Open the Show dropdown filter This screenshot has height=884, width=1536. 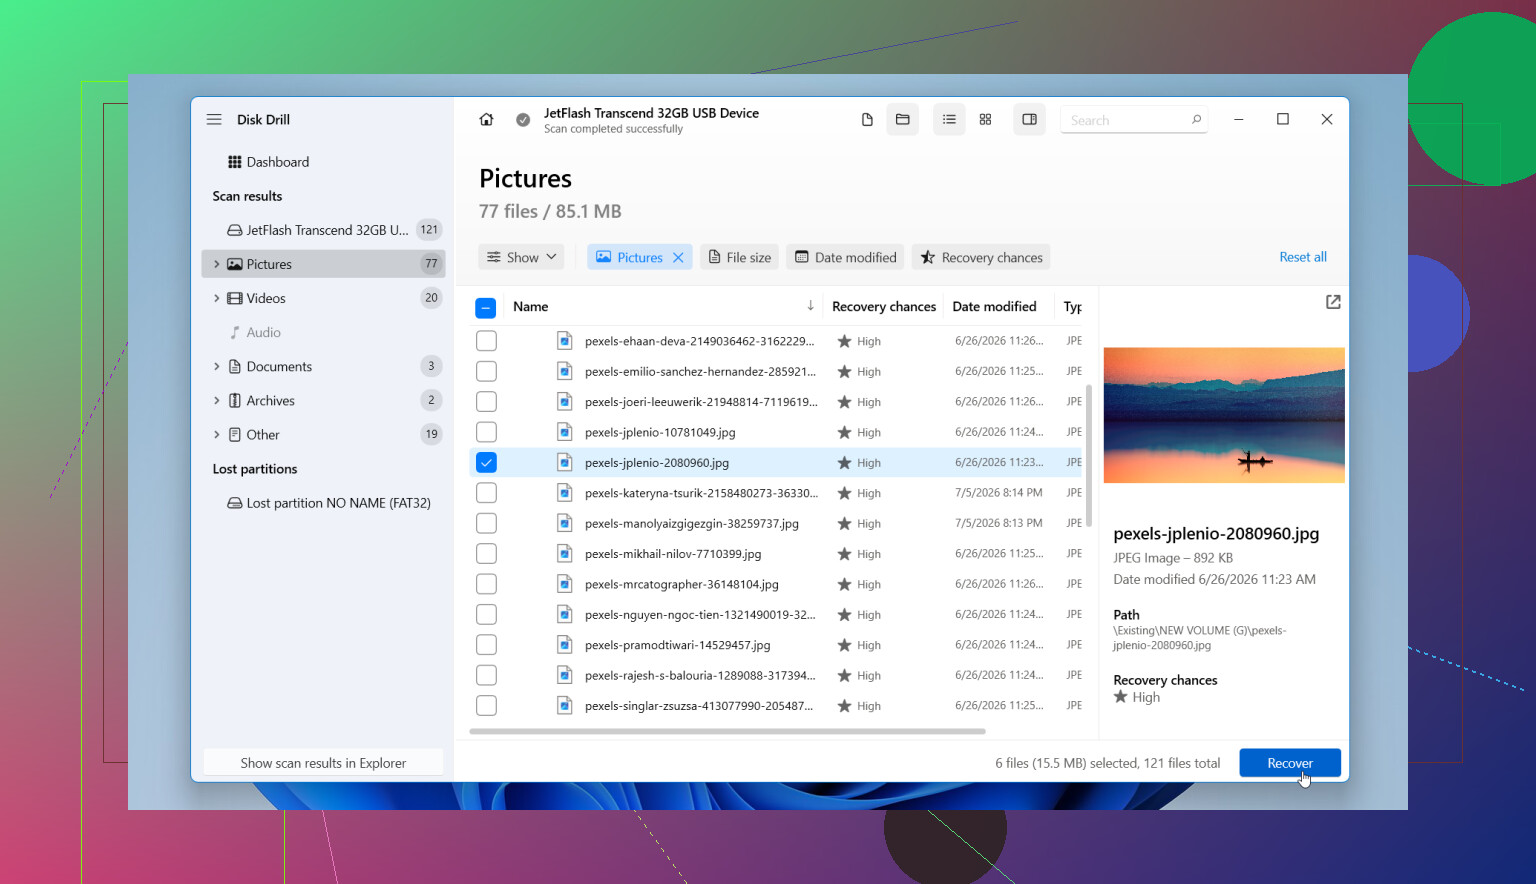click(521, 257)
